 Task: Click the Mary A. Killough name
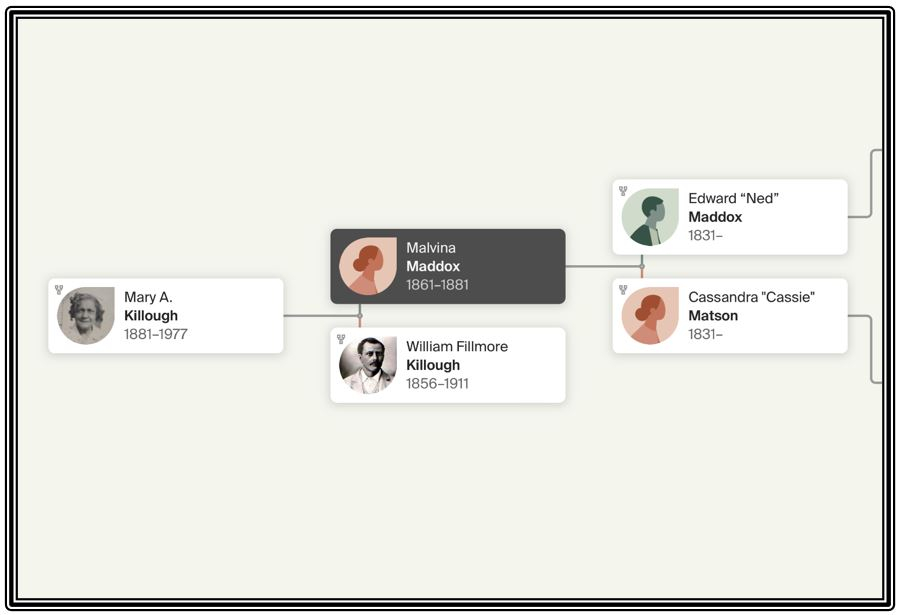click(150, 306)
